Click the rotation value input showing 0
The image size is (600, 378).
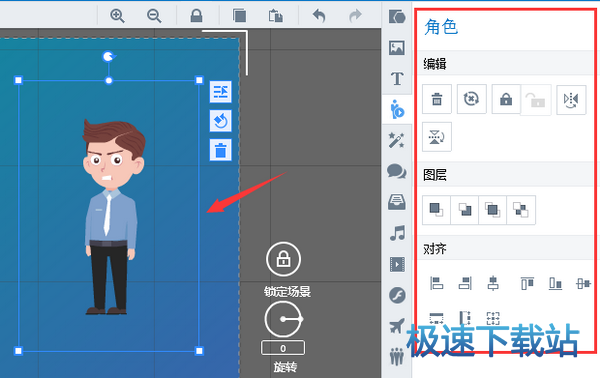coord(283,348)
